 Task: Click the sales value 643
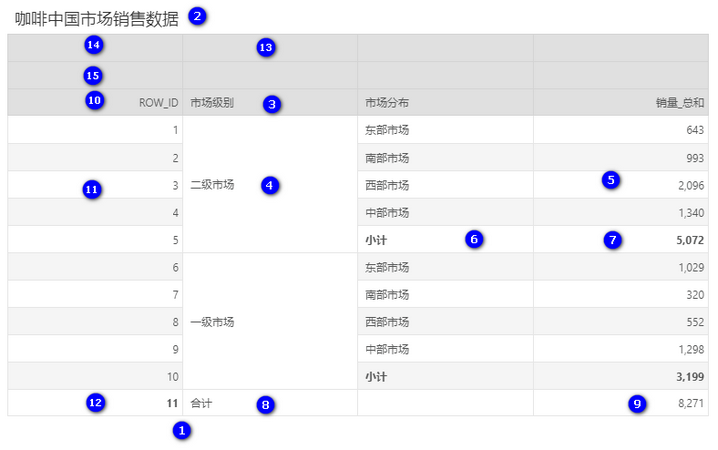[x=695, y=130]
